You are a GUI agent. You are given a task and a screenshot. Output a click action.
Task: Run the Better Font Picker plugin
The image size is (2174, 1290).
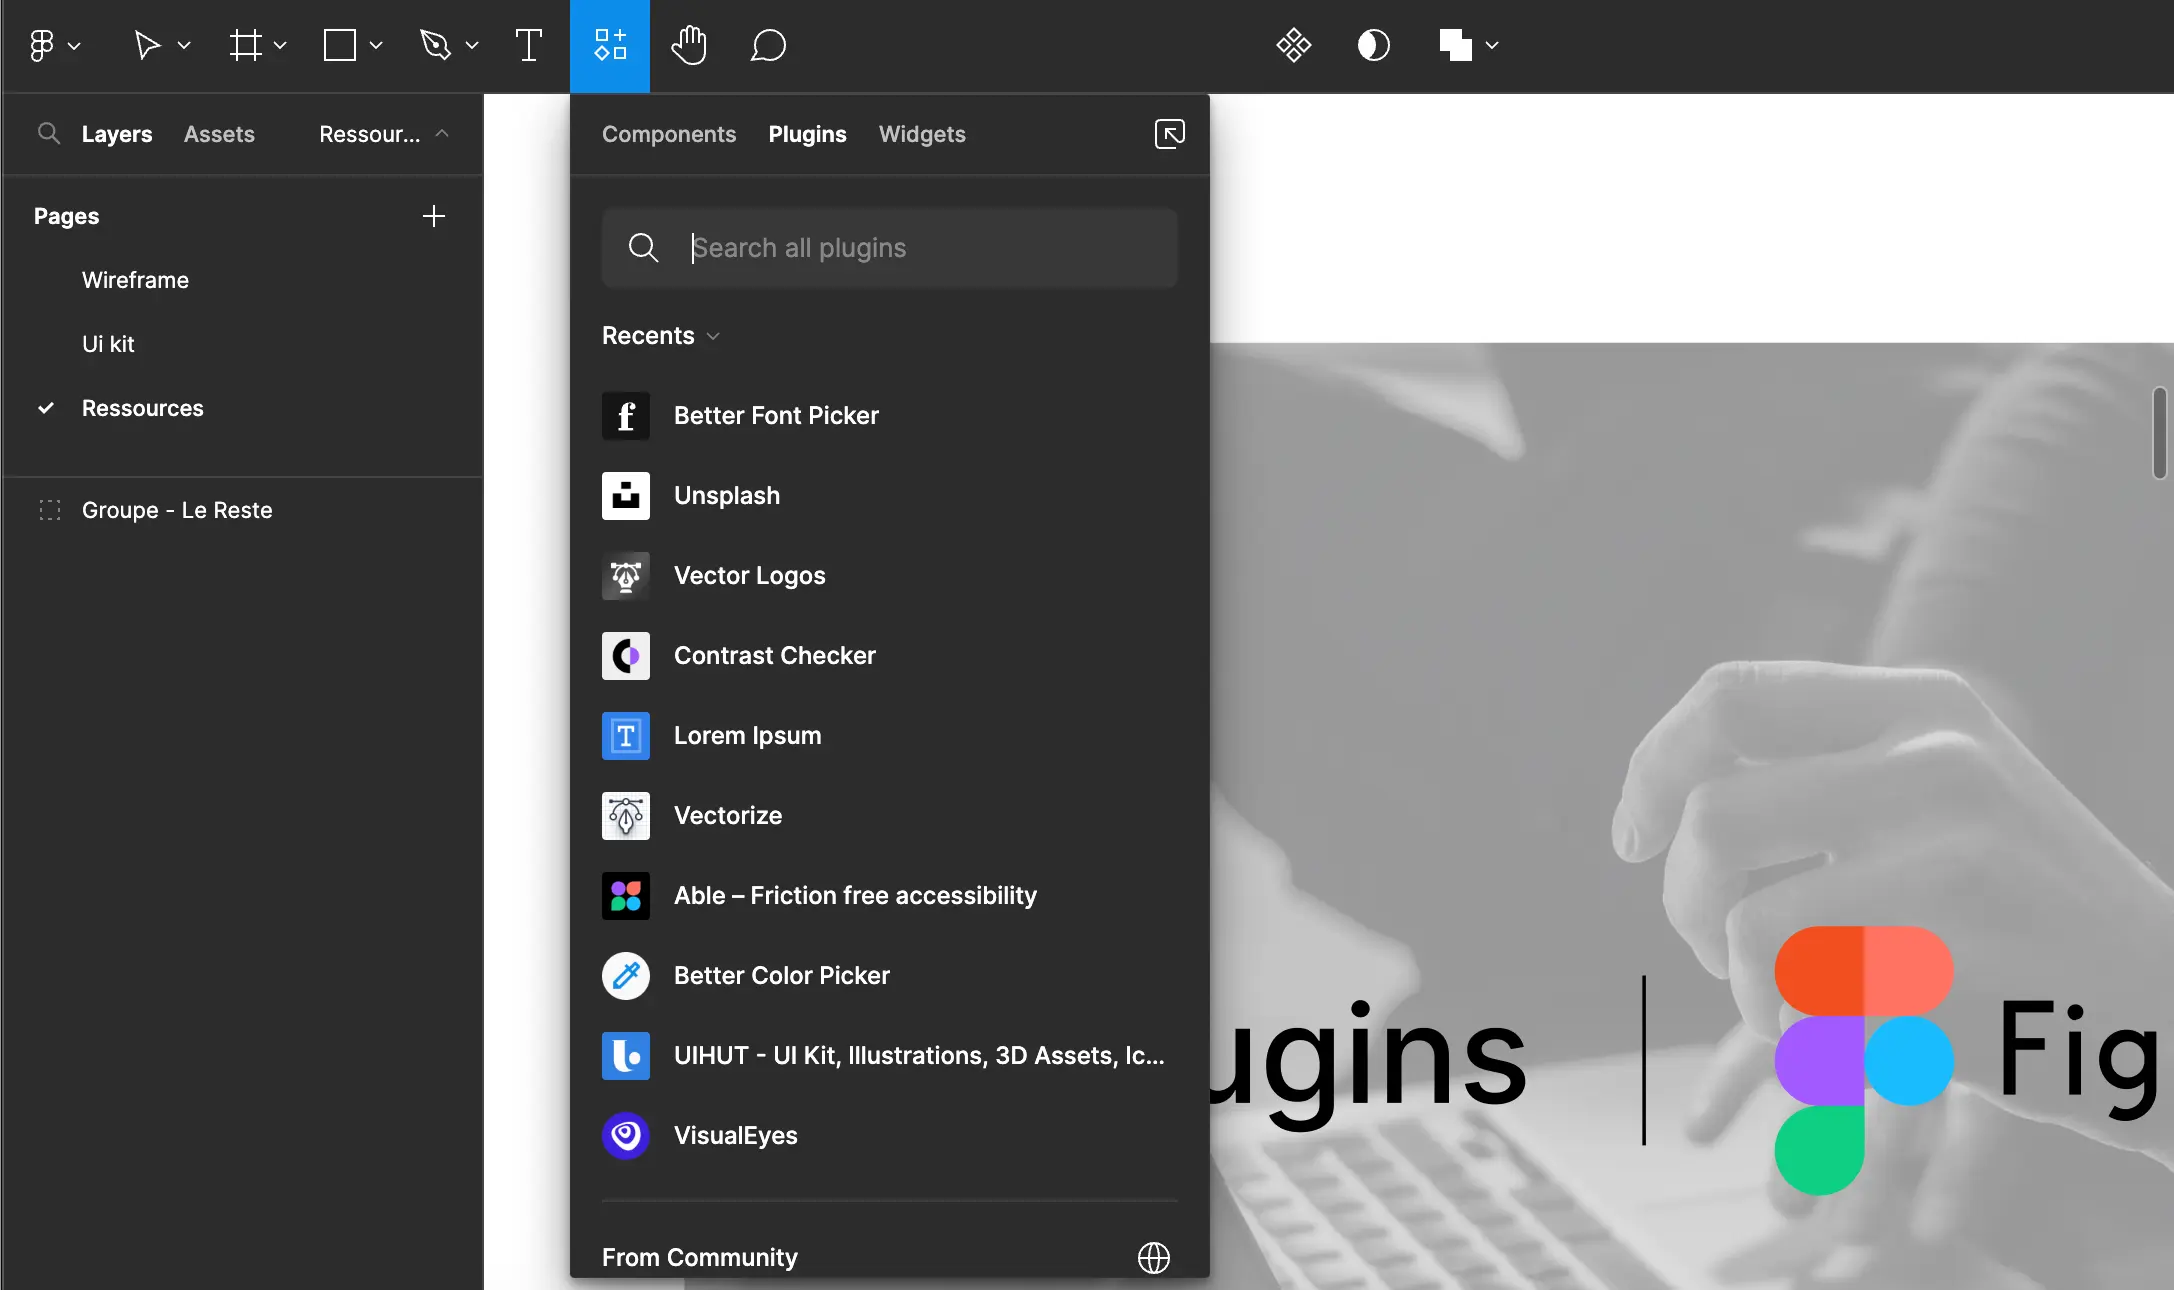(x=890, y=416)
